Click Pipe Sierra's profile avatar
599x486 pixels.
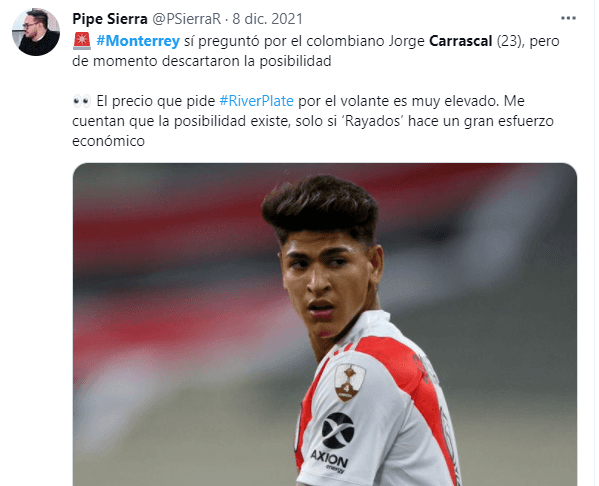(36, 32)
